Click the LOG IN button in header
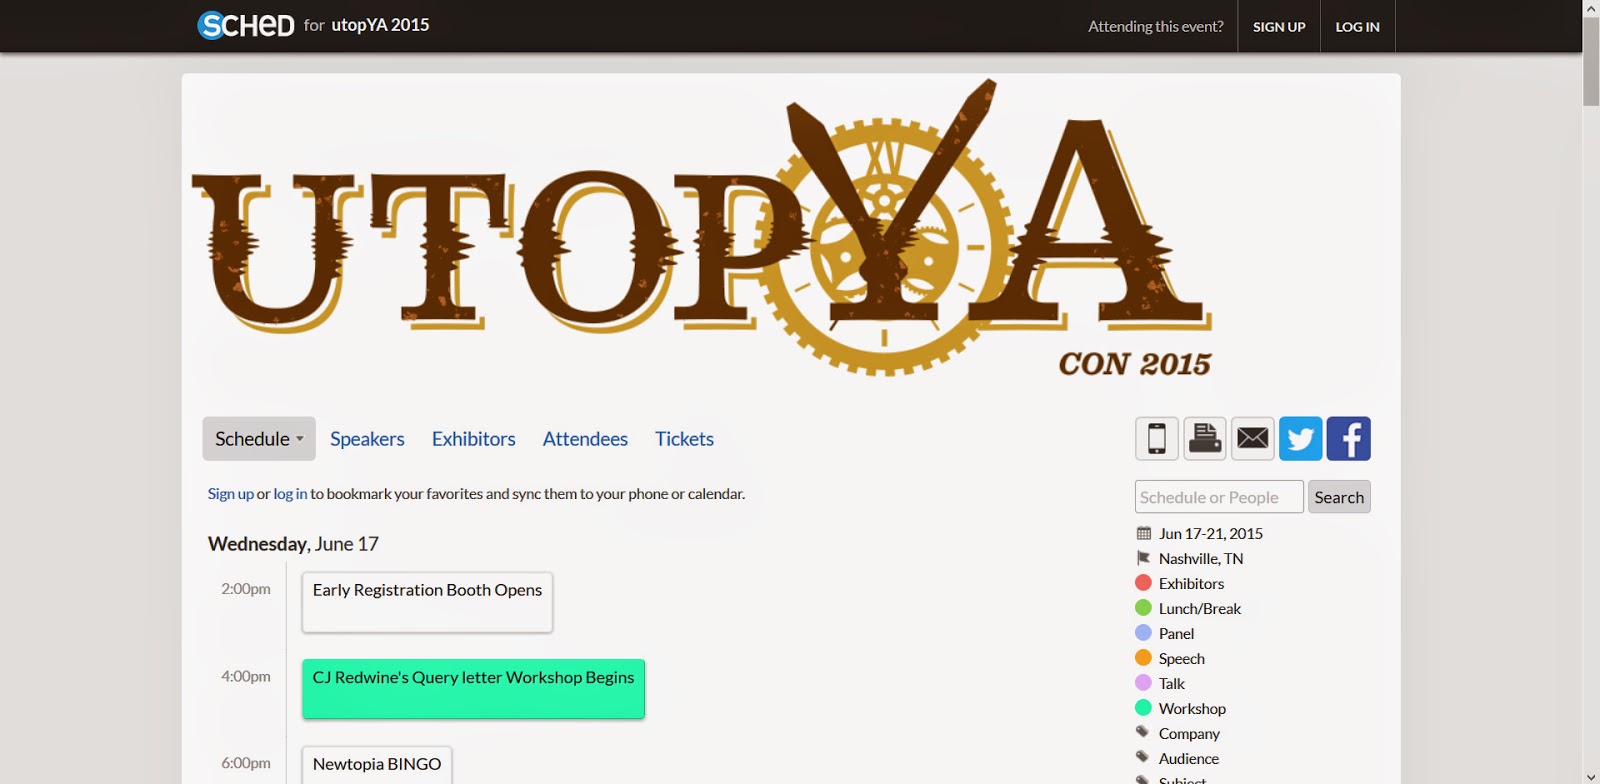This screenshot has width=1600, height=784. pos(1358,26)
